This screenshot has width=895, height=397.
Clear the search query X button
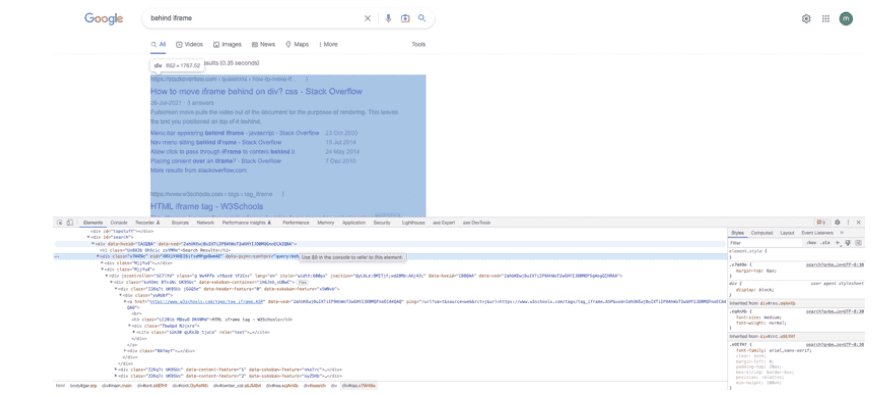click(x=368, y=18)
